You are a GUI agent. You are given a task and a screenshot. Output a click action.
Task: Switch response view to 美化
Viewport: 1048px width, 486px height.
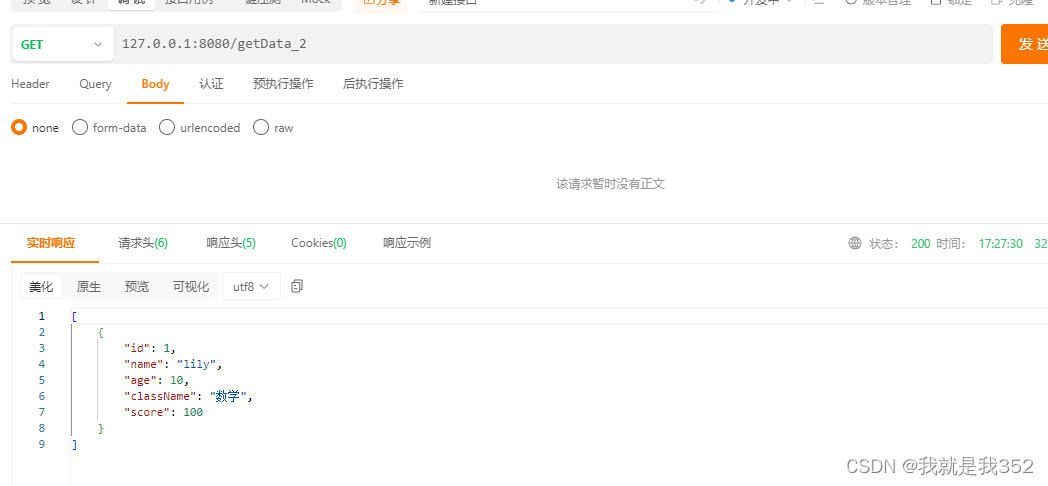coord(41,287)
